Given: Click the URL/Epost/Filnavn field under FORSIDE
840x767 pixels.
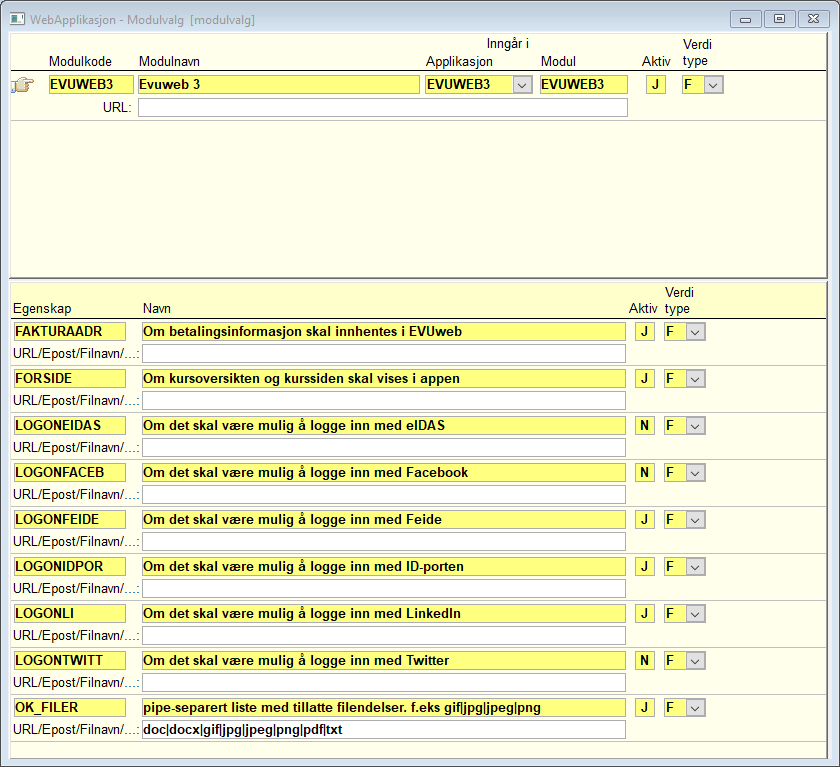Looking at the screenshot, I should pos(384,401).
